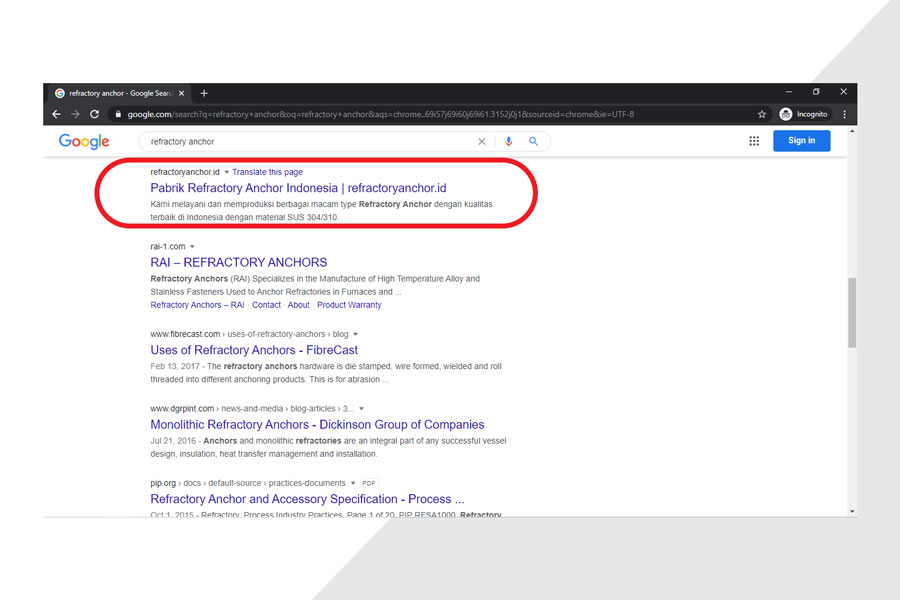Minimize the Chrome window
The height and width of the screenshot is (600, 900).
(789, 92)
